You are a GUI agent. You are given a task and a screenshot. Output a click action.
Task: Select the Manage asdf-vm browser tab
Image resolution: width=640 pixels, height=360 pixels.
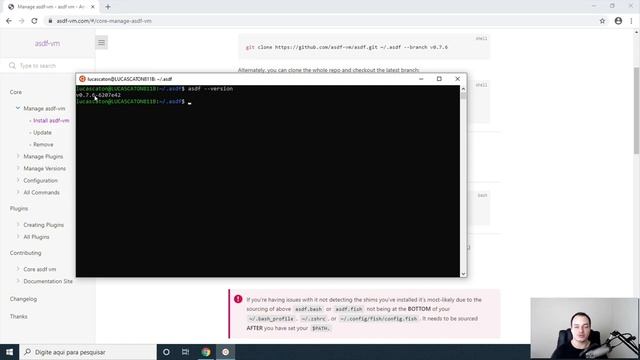click(x=51, y=7)
